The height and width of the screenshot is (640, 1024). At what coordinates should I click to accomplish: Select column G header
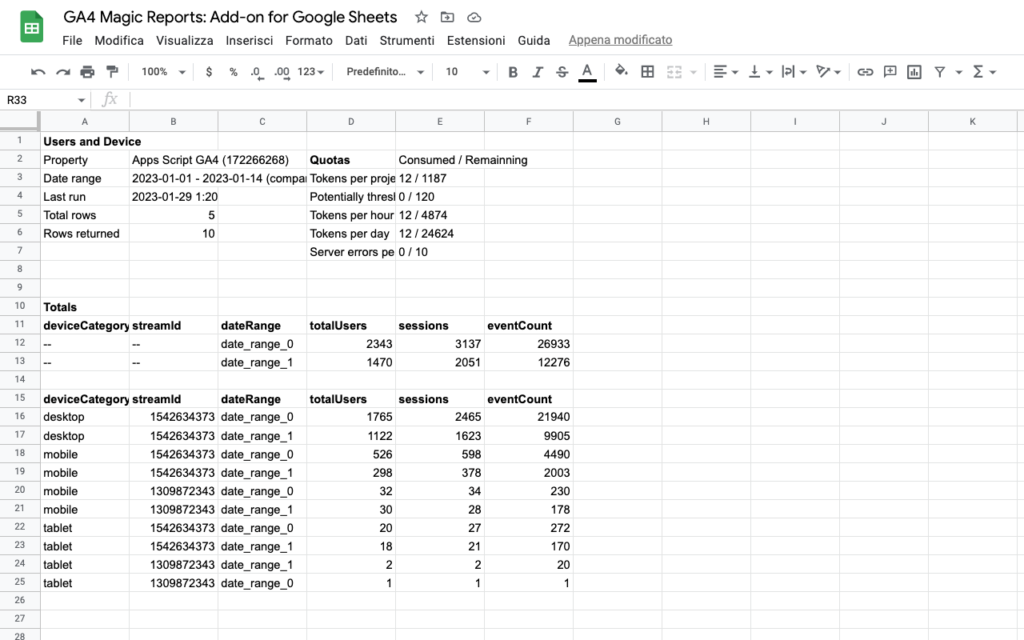(617, 121)
